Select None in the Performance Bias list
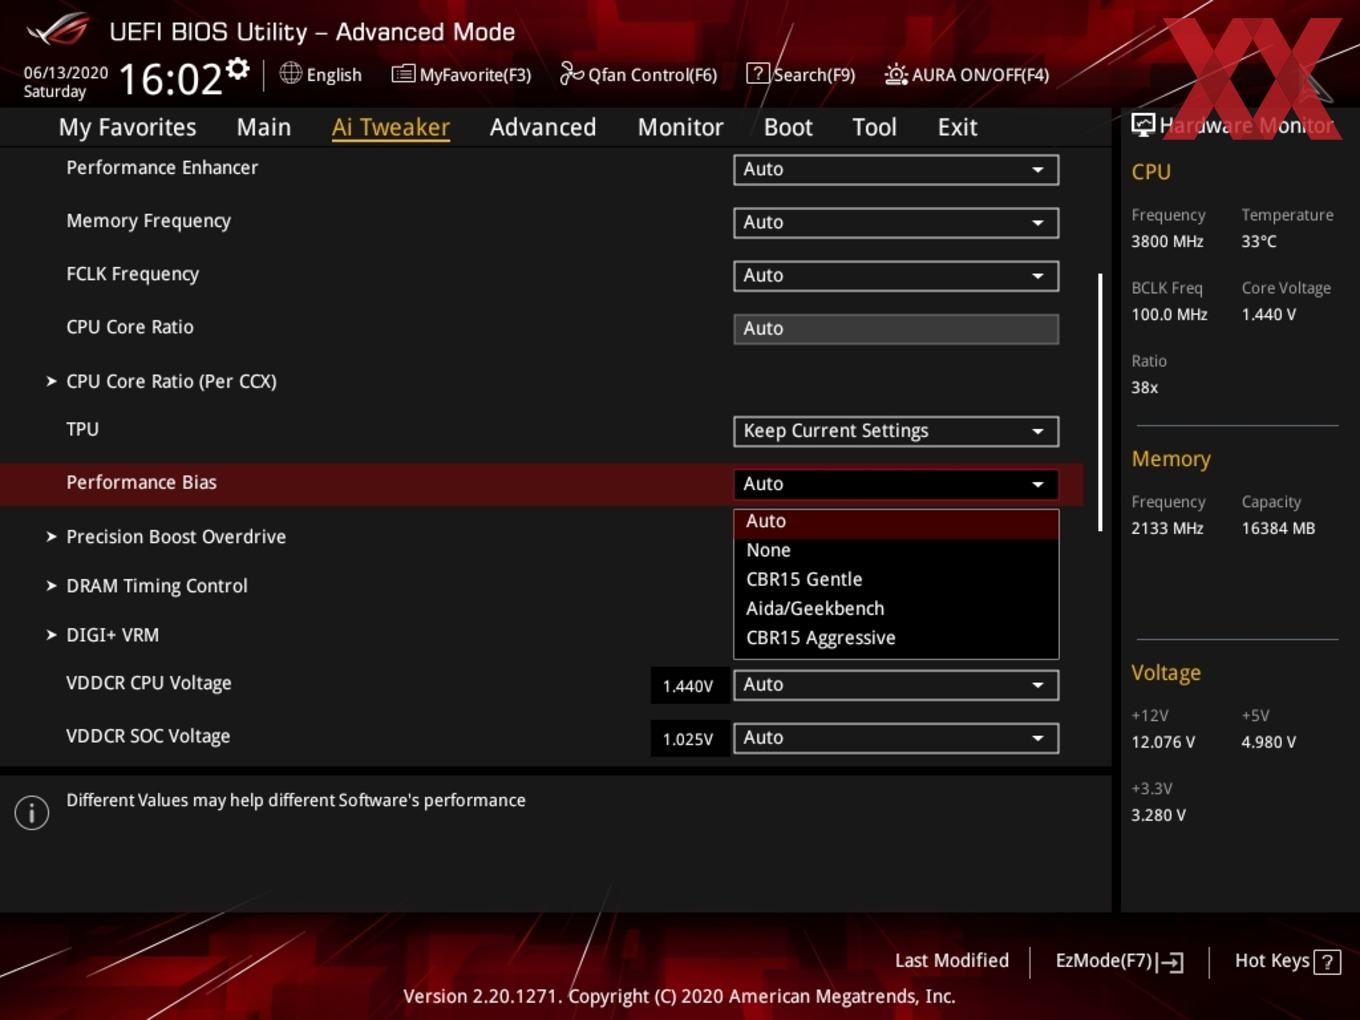Screen dimensions: 1360x1020 tap(896, 550)
